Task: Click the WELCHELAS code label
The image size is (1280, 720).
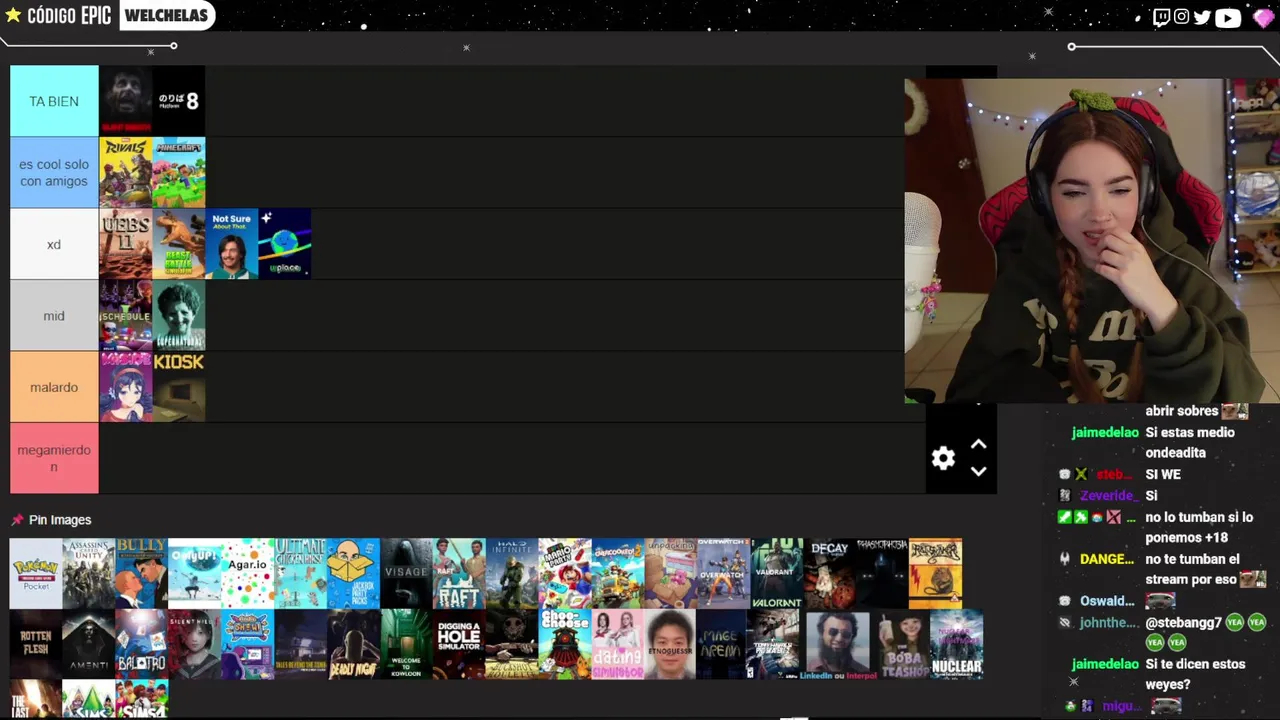Action: click(167, 15)
